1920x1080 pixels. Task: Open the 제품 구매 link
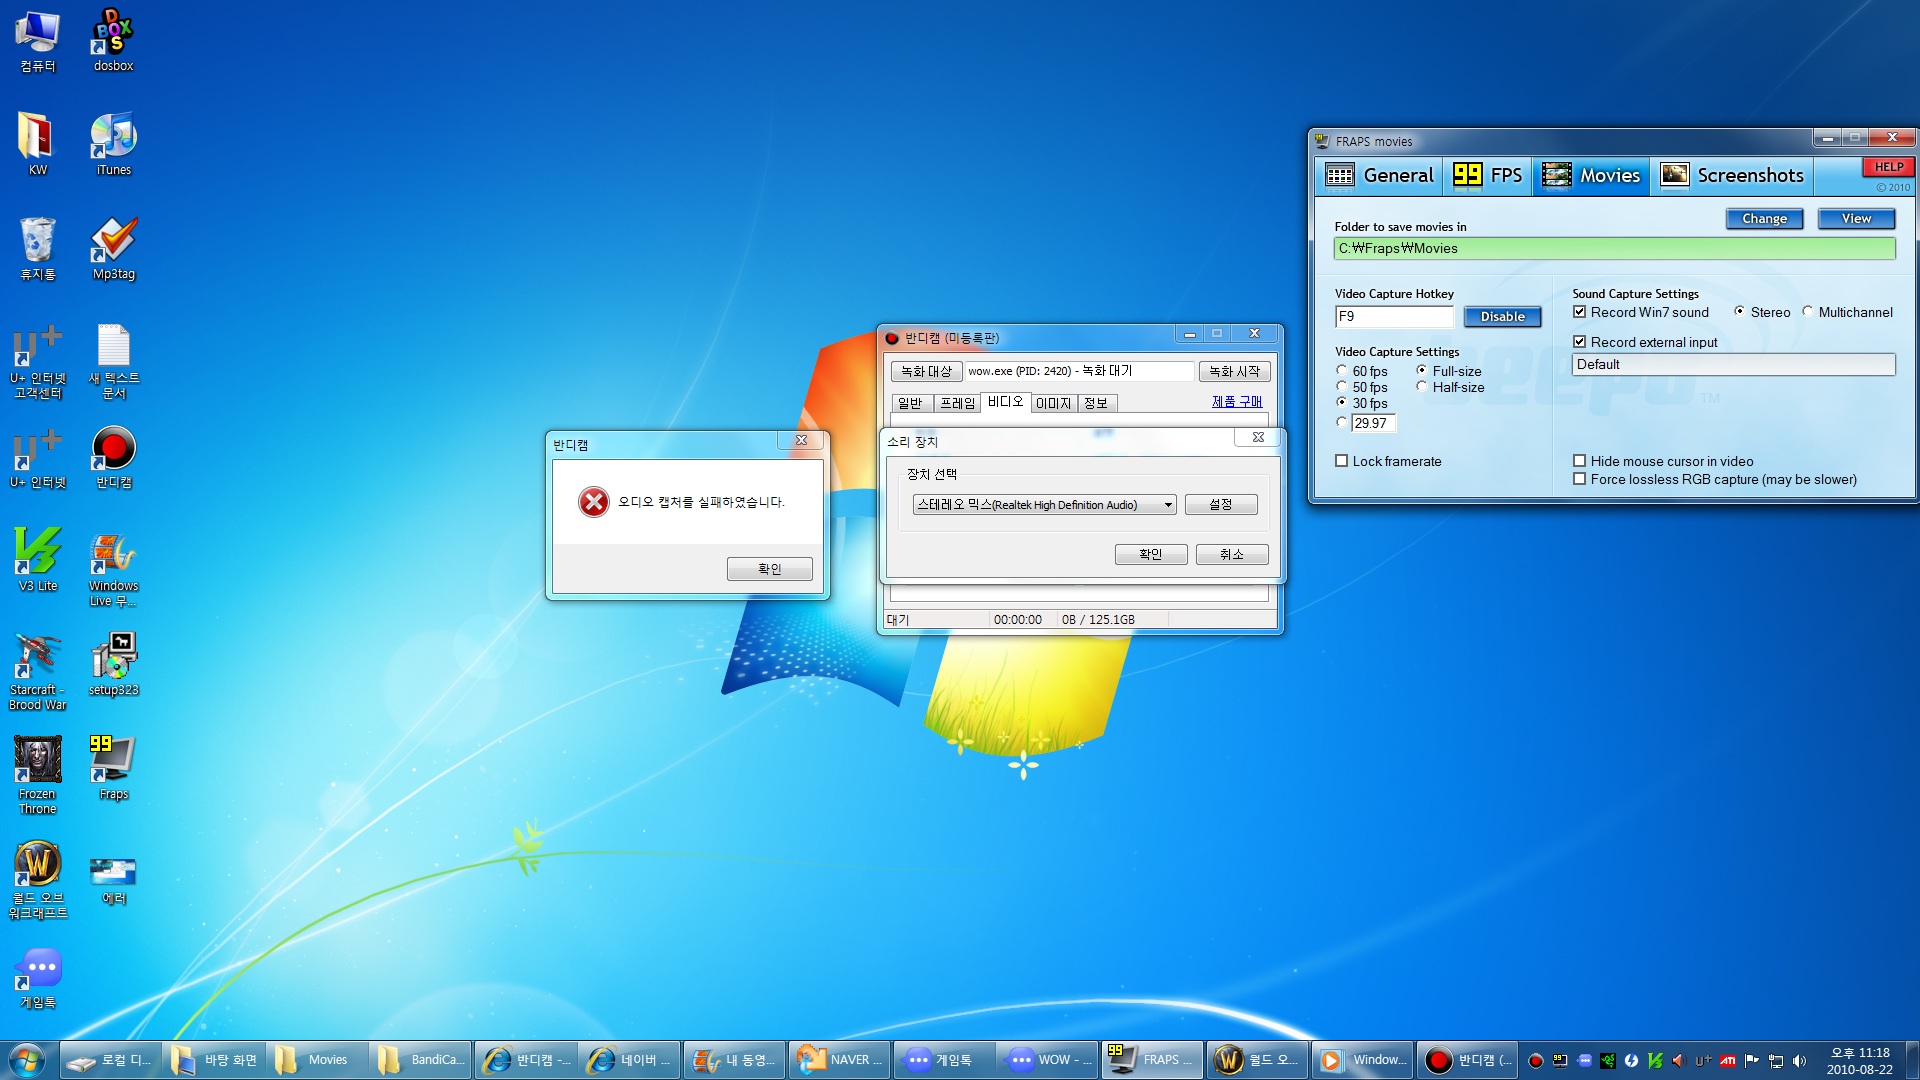[1237, 402]
